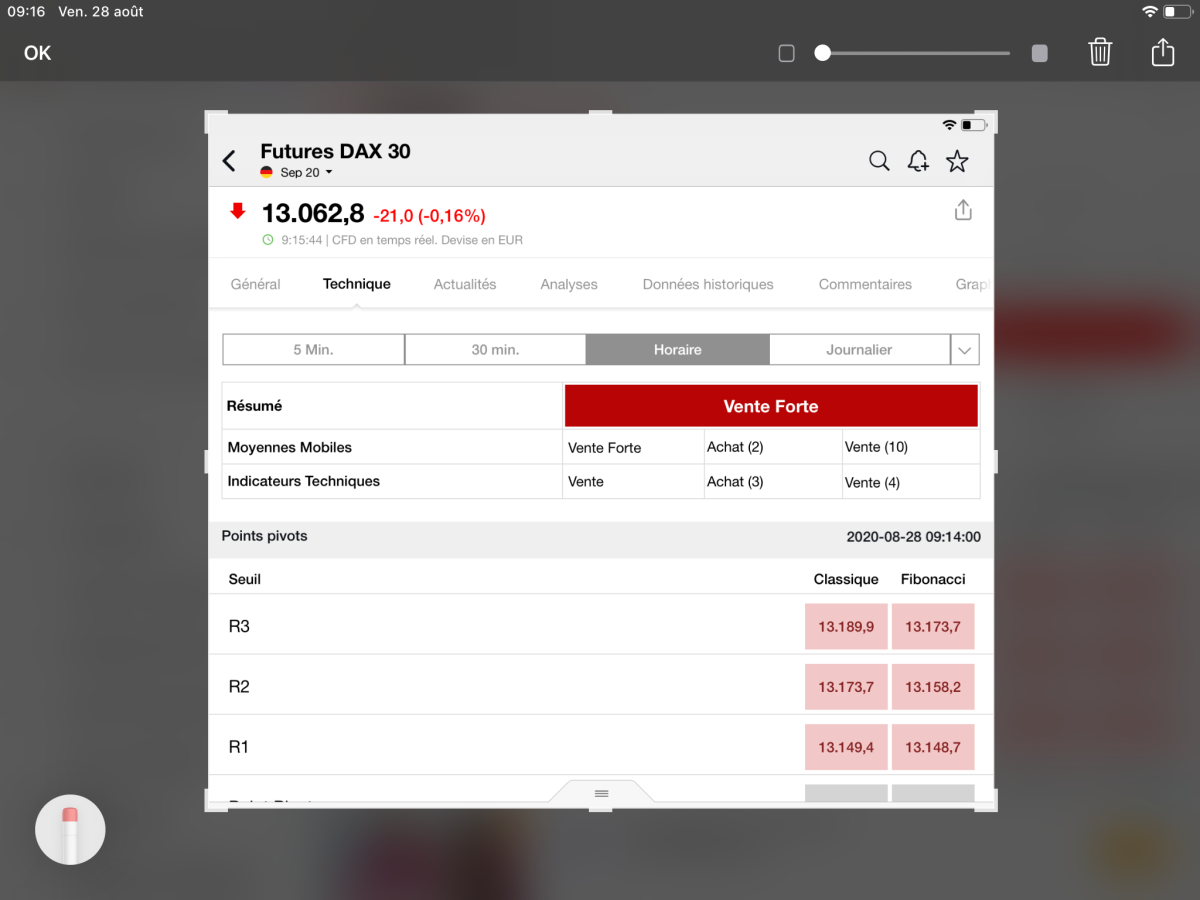Tap R1 Fibonacci value 13.148,7
The height and width of the screenshot is (900, 1200).
(933, 747)
